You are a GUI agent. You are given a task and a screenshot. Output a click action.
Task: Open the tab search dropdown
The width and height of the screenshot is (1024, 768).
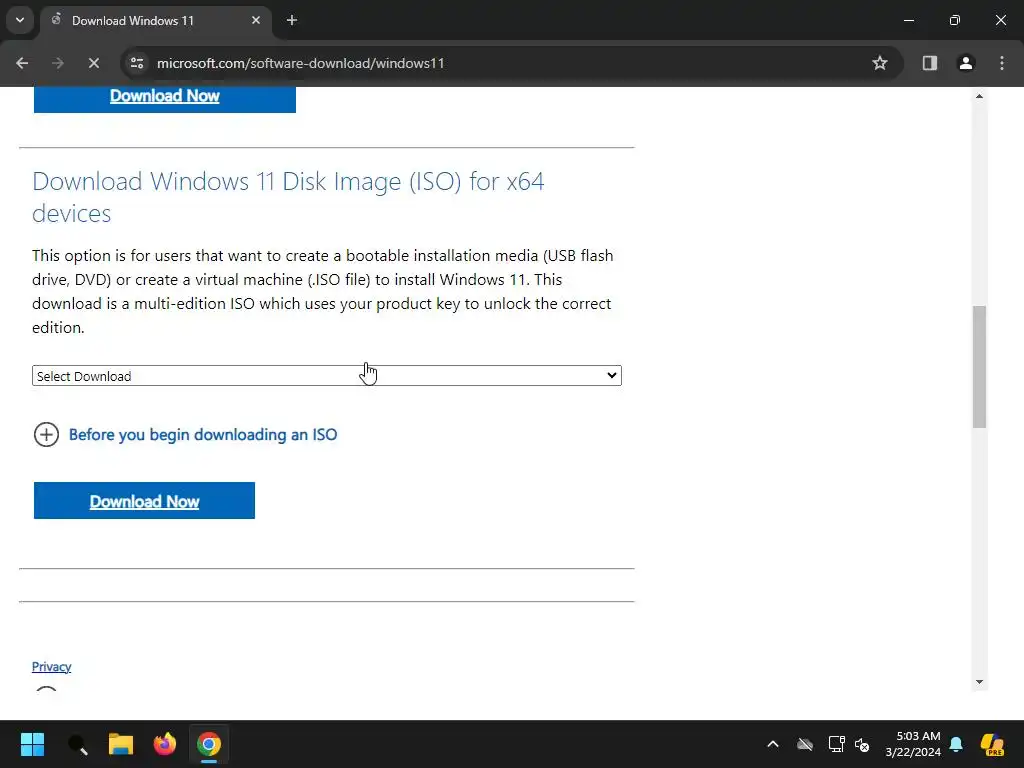(20, 20)
